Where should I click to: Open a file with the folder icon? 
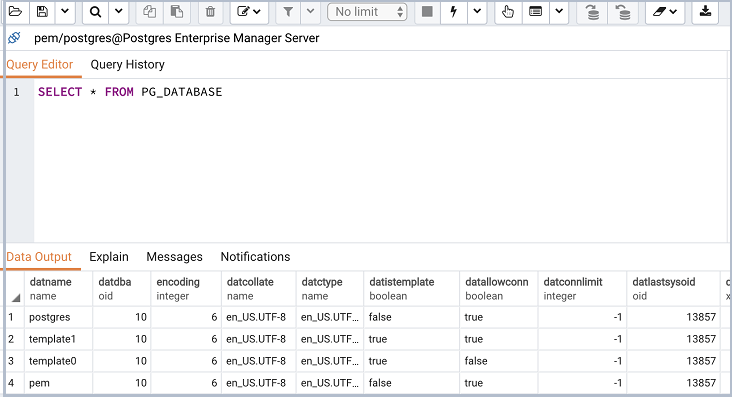pyautogui.click(x=15, y=12)
